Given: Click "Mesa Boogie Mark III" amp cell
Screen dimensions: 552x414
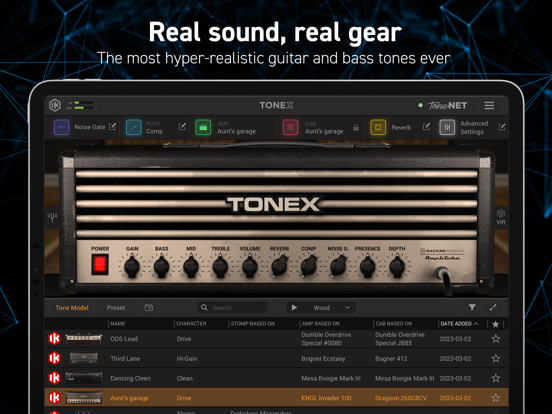Looking at the screenshot, I should (331, 378).
